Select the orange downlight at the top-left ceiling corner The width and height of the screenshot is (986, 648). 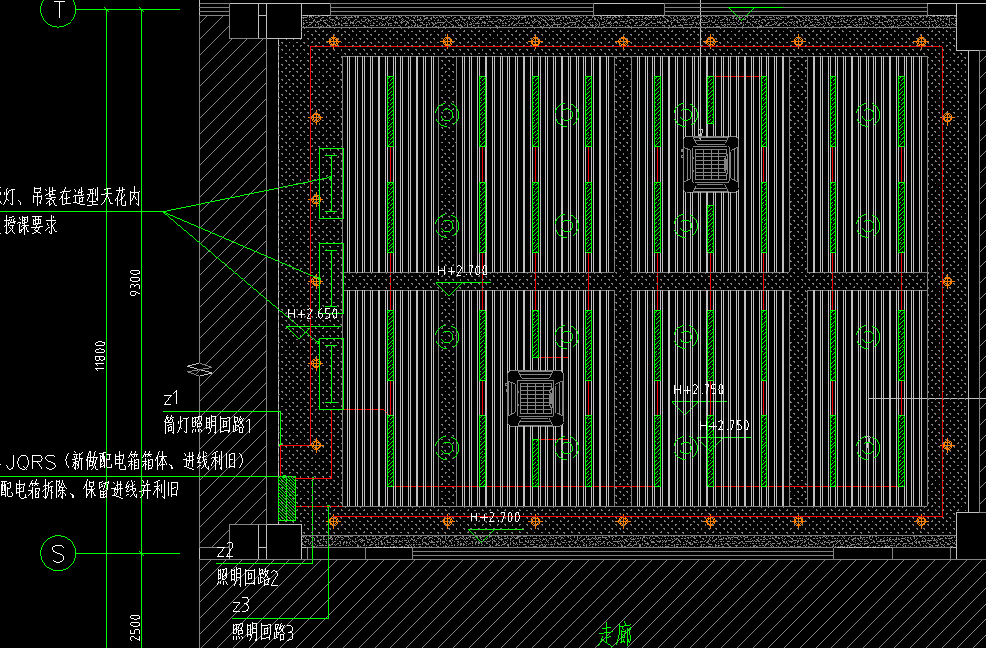pyautogui.click(x=333, y=42)
